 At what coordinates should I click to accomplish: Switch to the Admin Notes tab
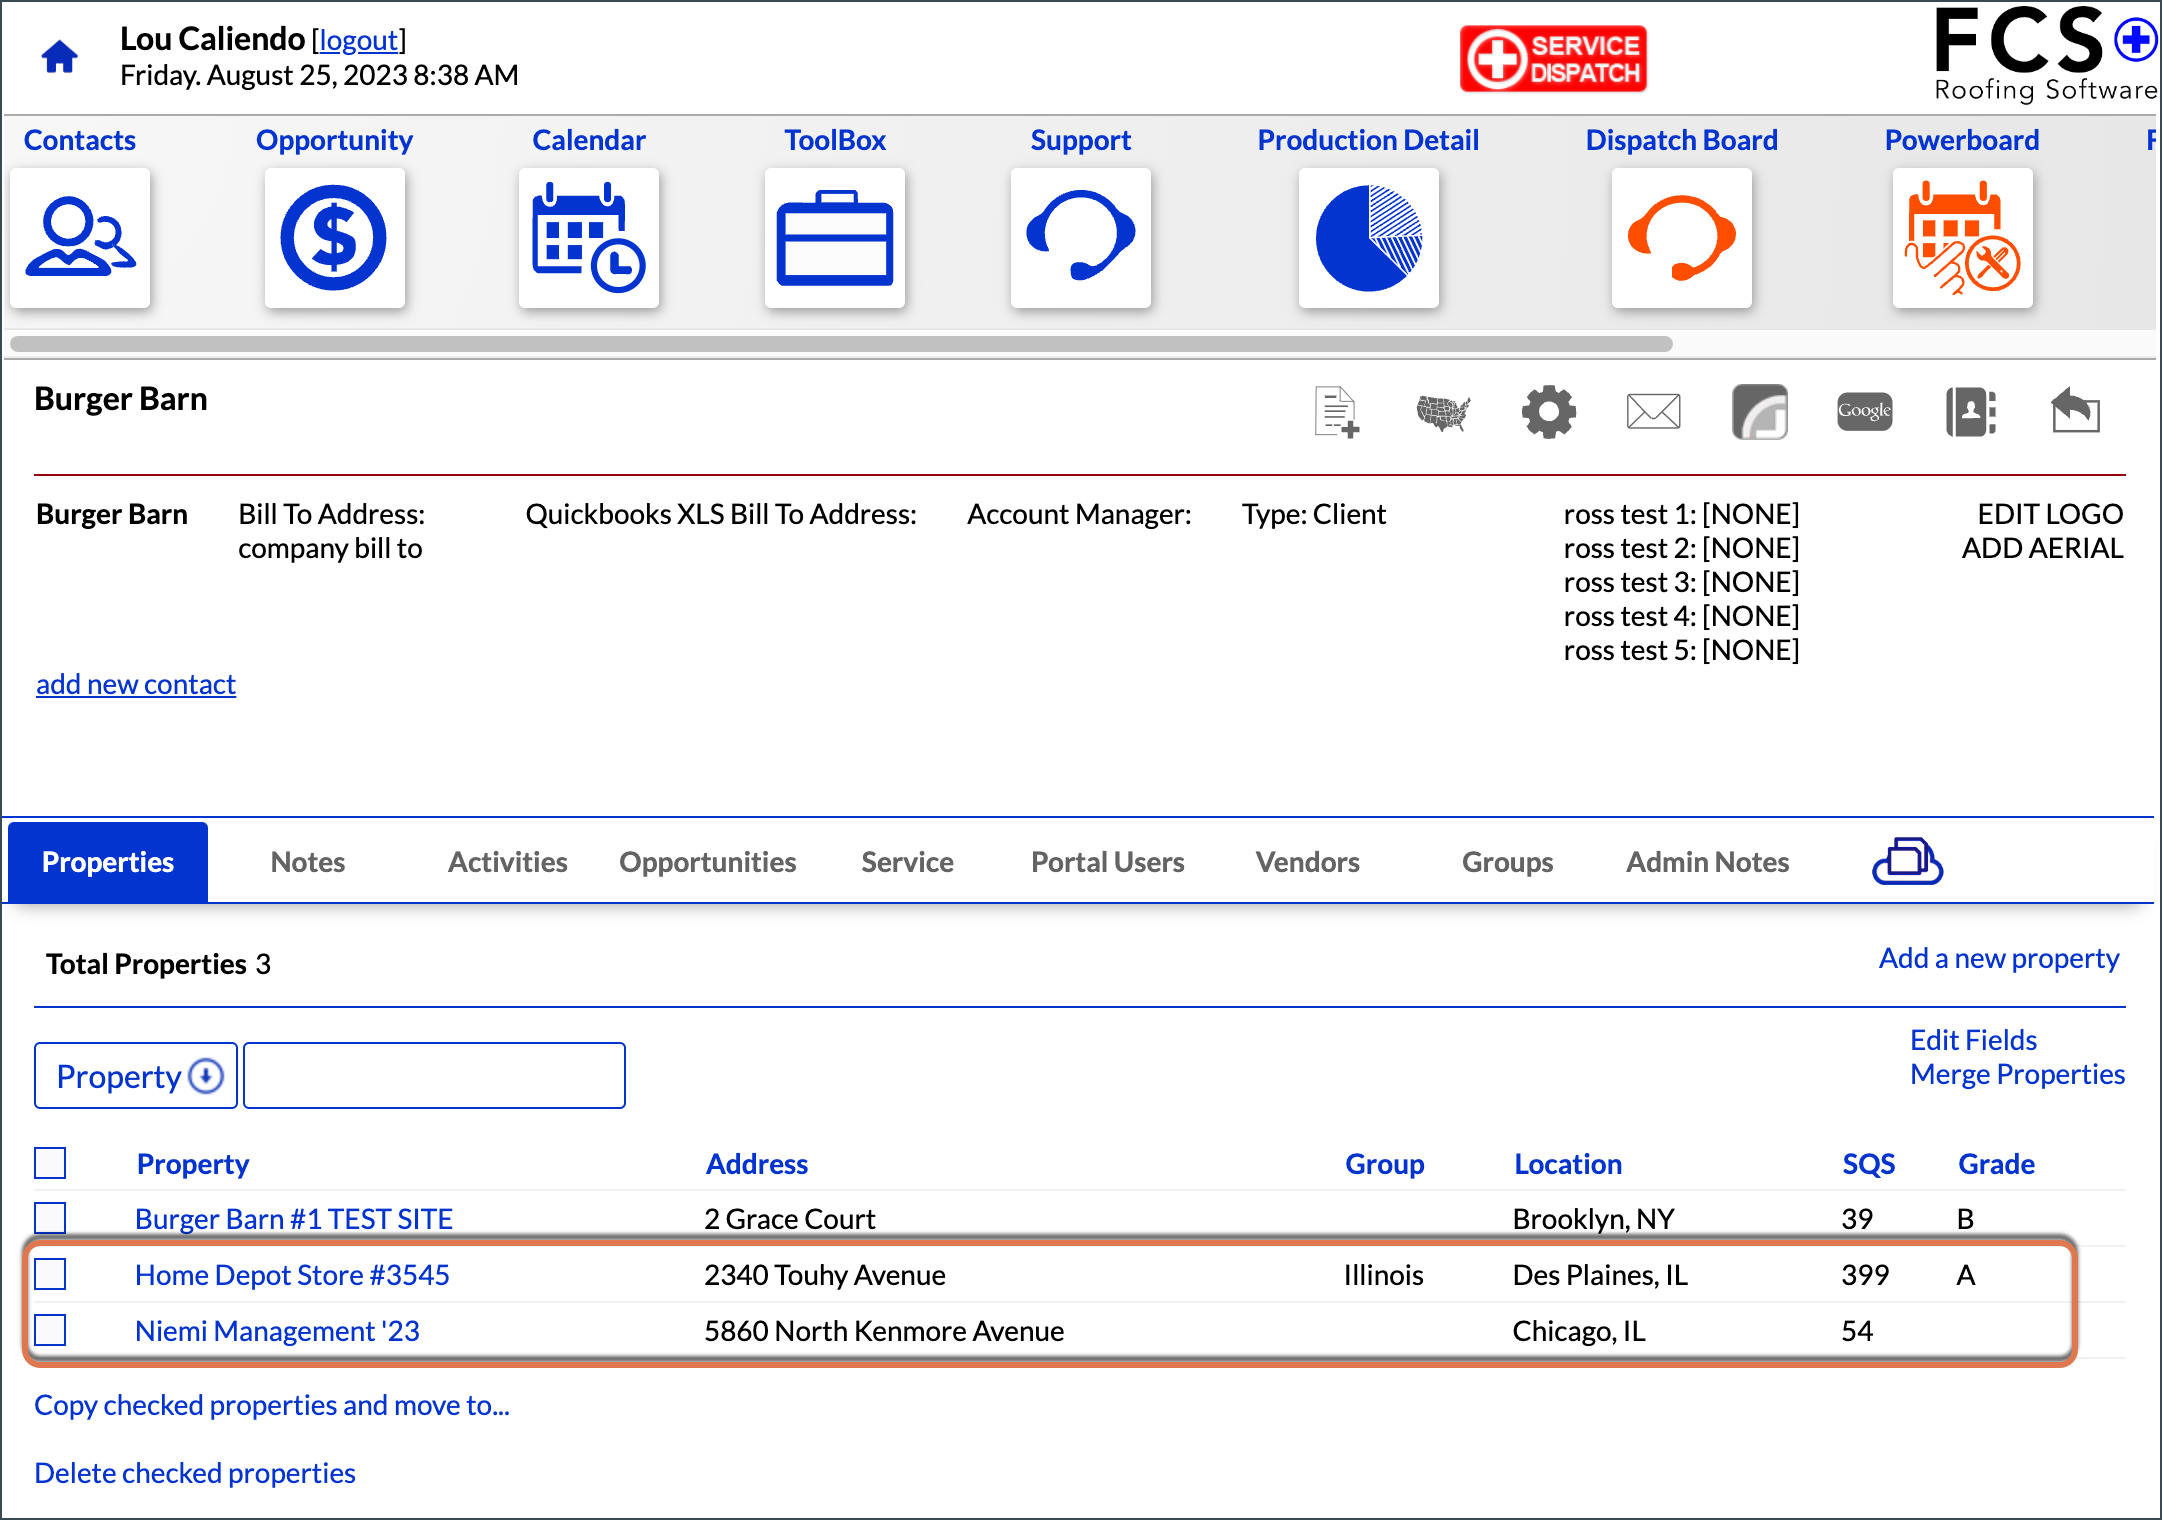point(1708,862)
